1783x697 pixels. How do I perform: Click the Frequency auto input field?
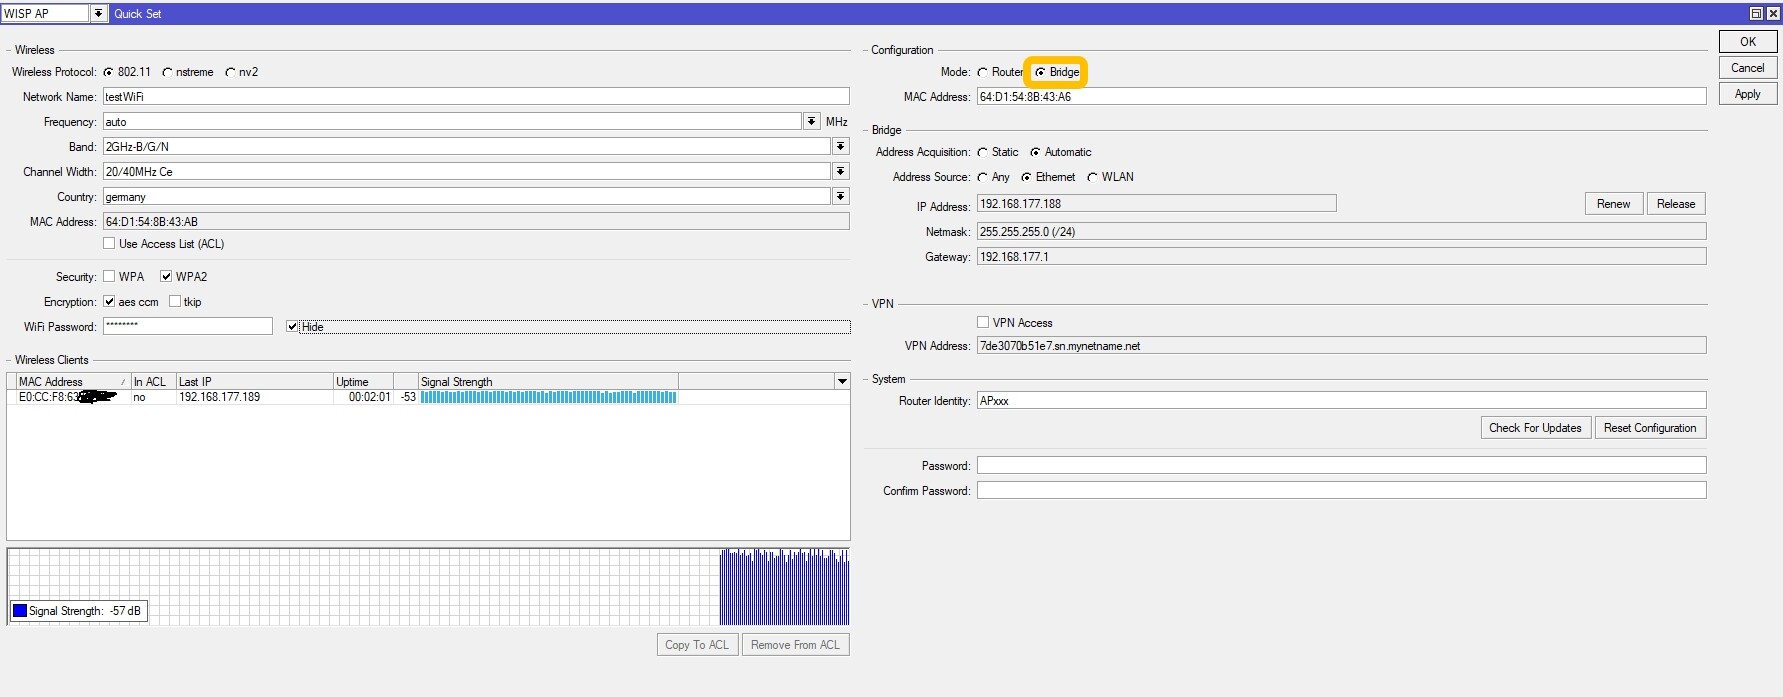point(452,122)
